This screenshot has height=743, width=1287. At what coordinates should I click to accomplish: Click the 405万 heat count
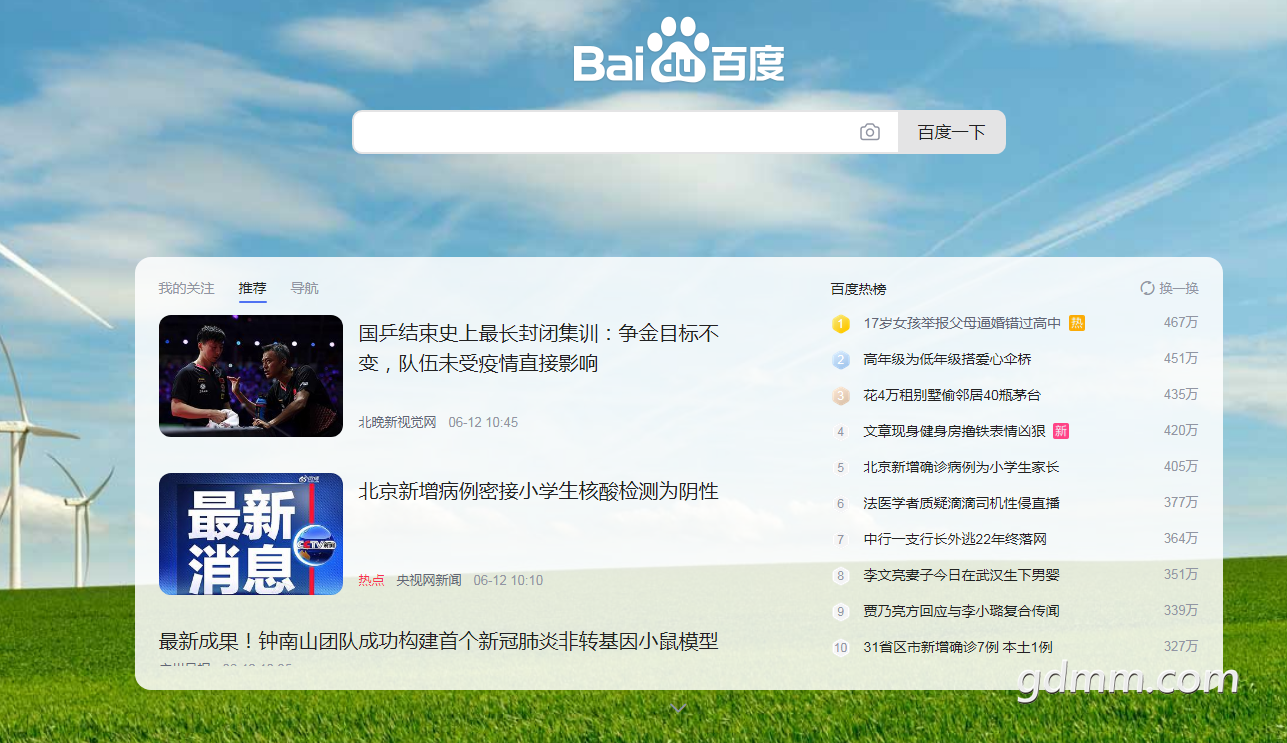tap(1181, 466)
